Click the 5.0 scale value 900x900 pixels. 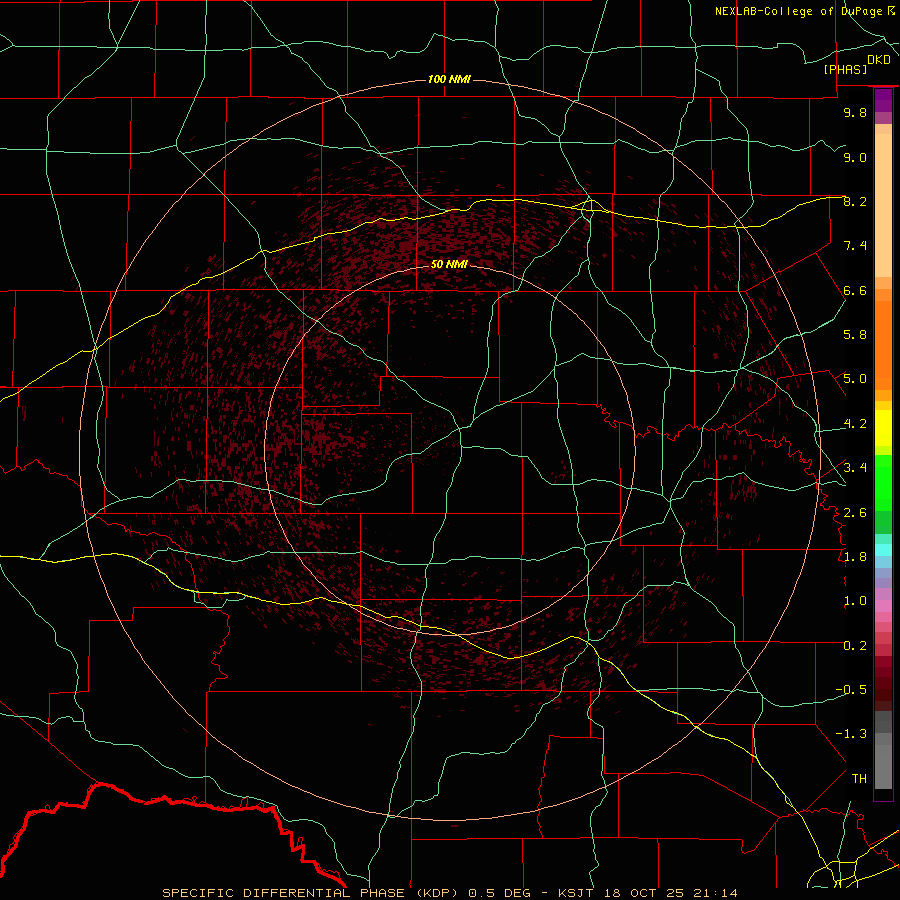pos(855,379)
